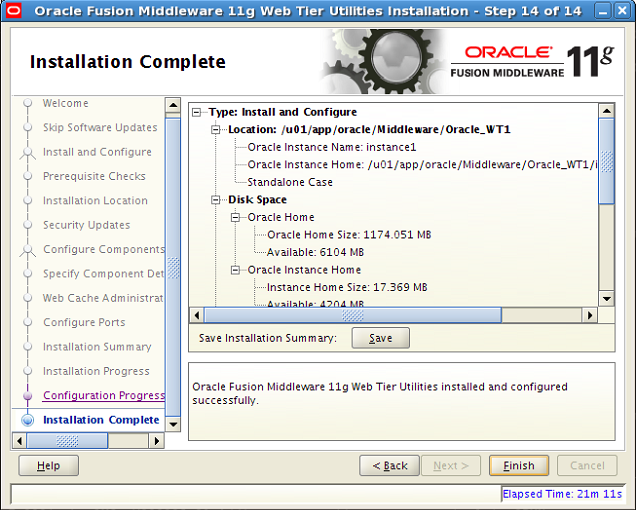
Task: Open Help for the installer
Action: (48, 465)
